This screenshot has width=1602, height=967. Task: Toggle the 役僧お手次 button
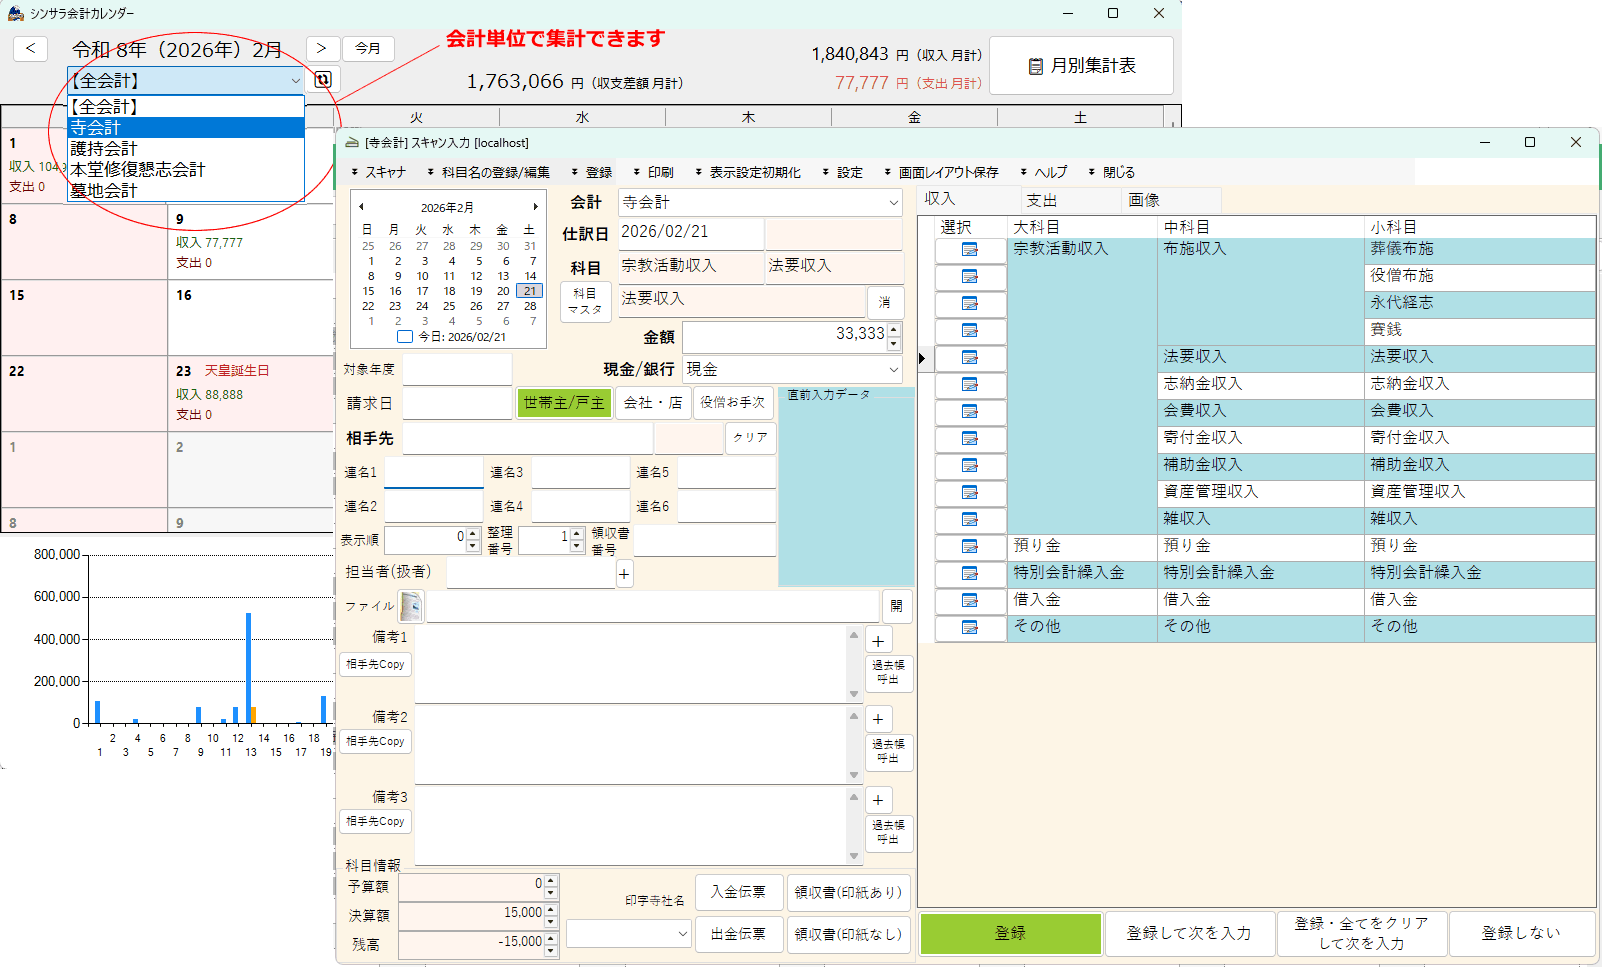(733, 403)
